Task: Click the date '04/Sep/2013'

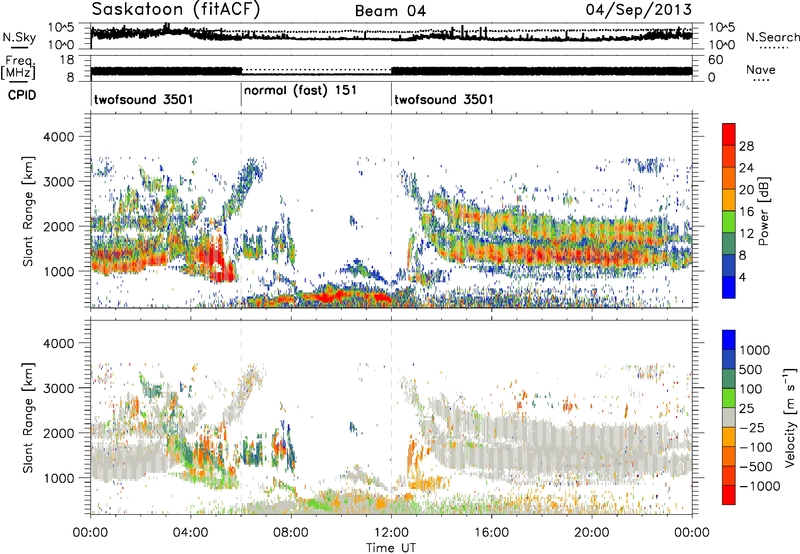Action: [639, 9]
